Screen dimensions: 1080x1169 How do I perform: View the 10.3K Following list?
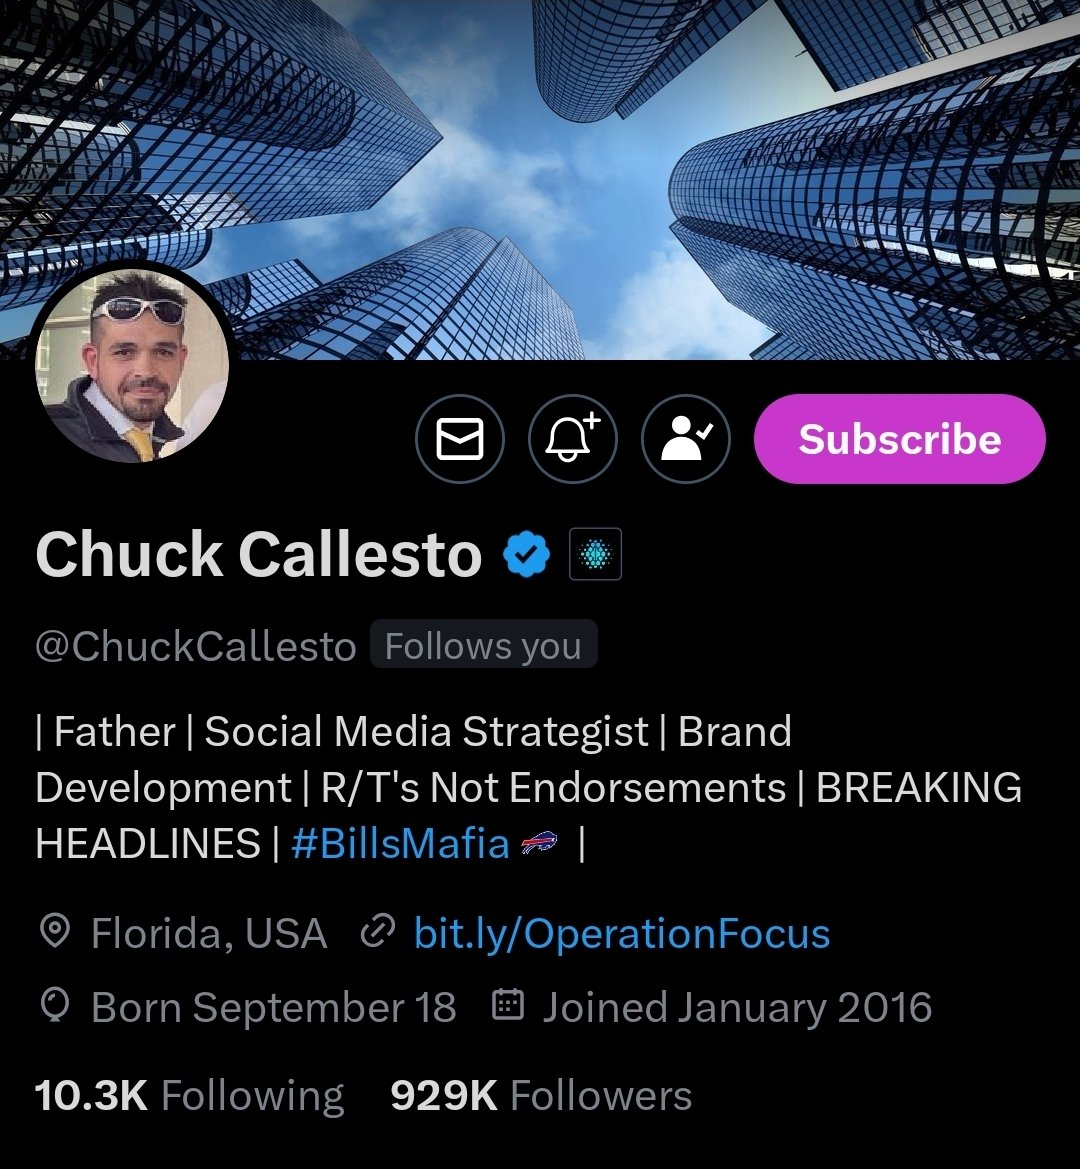click(189, 1096)
